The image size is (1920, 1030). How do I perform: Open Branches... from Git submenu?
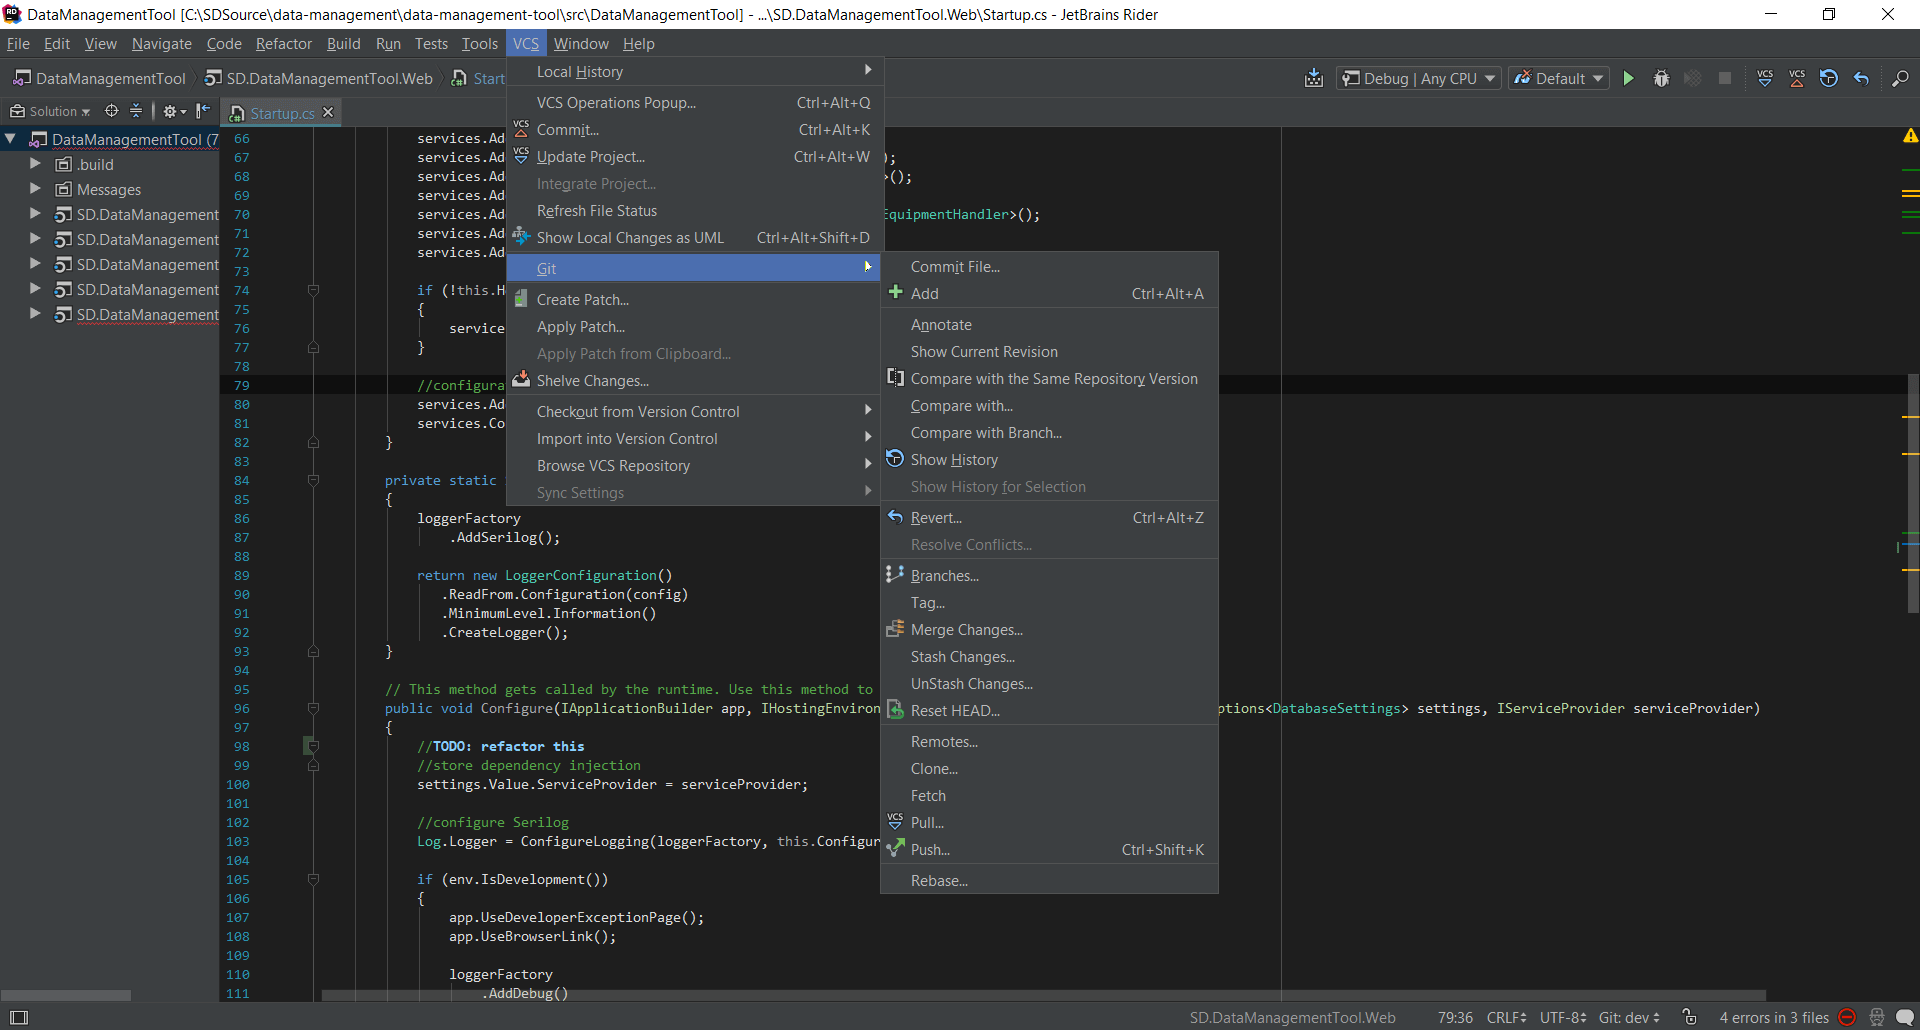[x=1049, y=576]
